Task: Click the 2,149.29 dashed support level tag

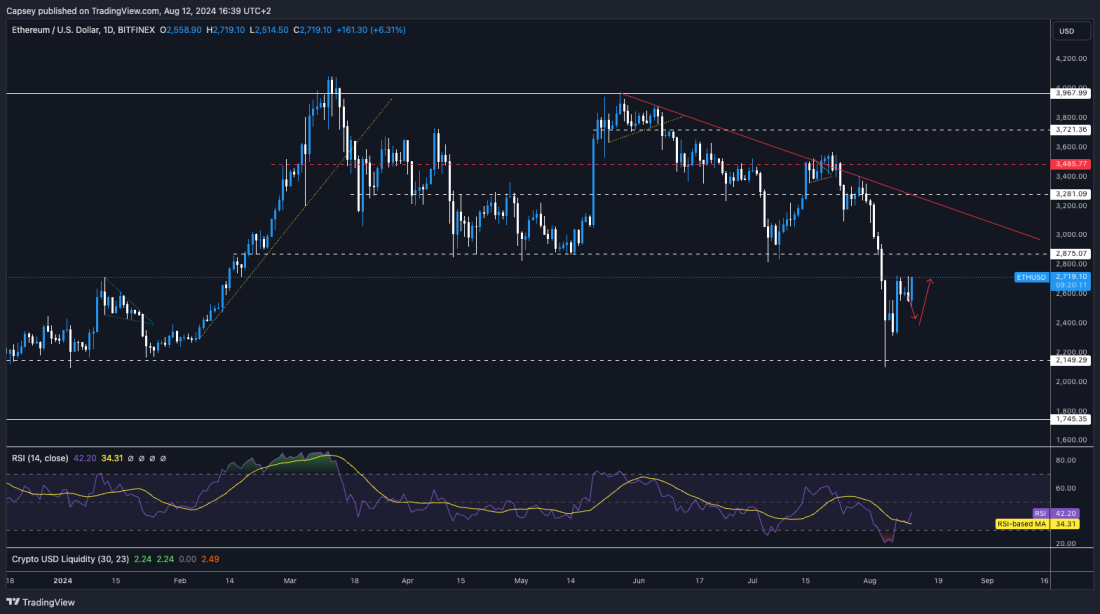Action: click(1069, 362)
